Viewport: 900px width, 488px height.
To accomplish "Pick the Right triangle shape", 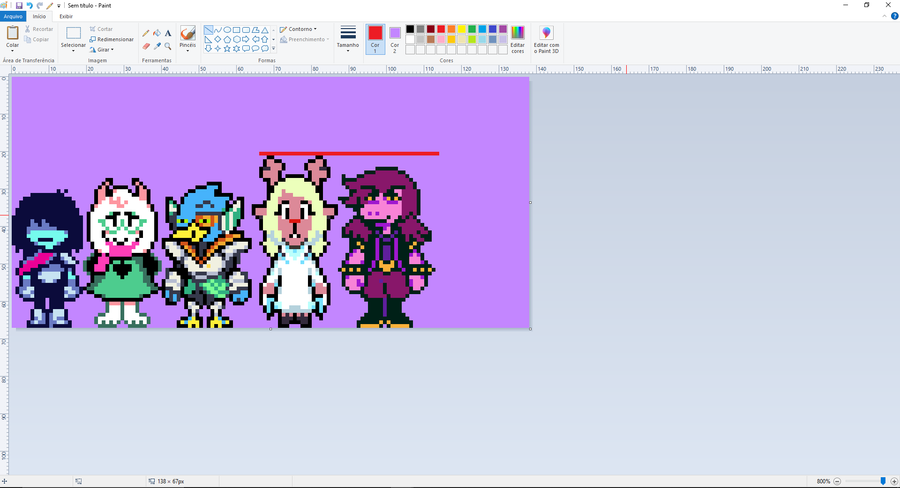I will [x=208, y=39].
